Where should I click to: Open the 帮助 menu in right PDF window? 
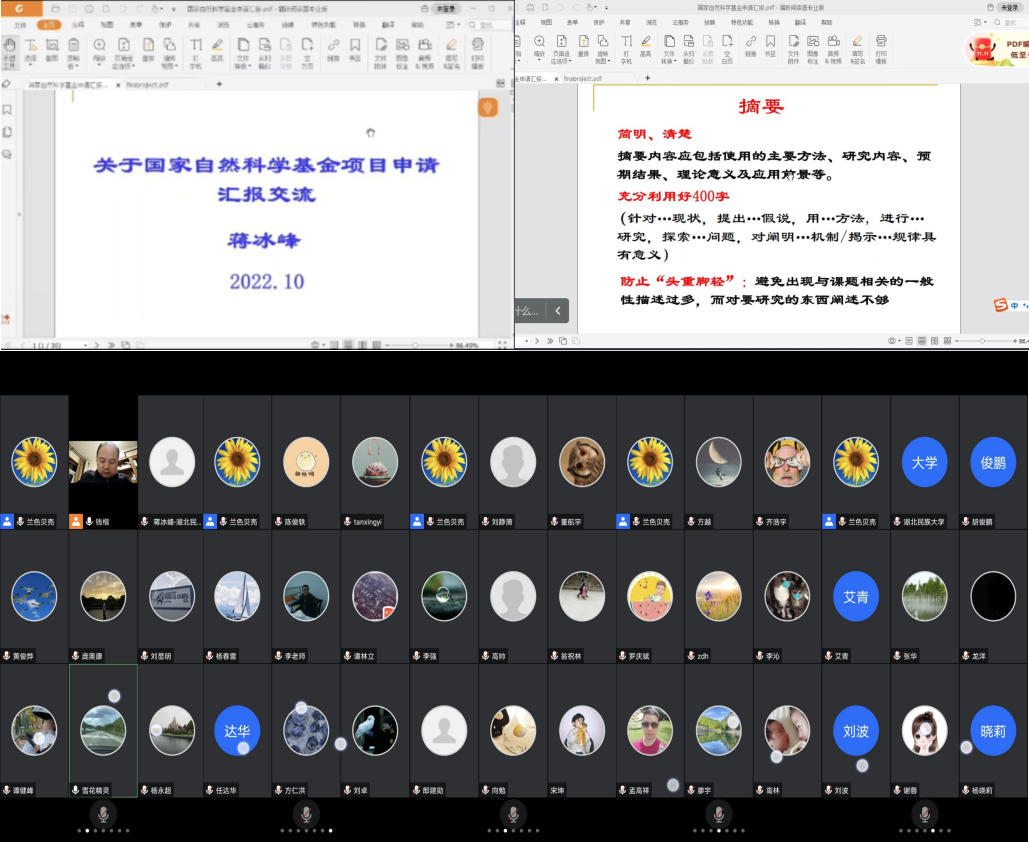coord(826,21)
